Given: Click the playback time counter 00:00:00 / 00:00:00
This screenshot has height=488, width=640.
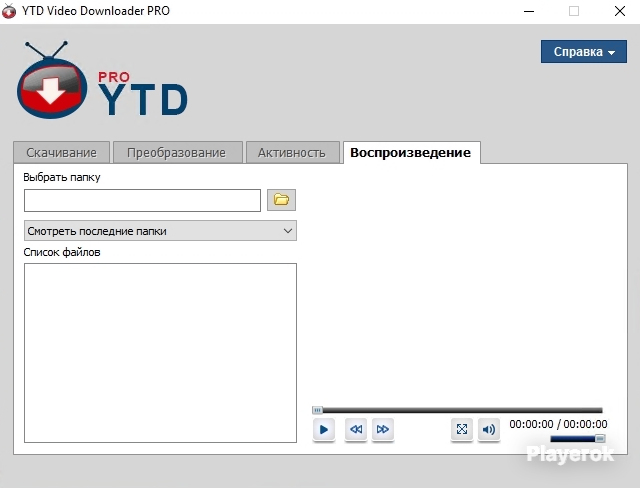Looking at the screenshot, I should click(558, 424).
